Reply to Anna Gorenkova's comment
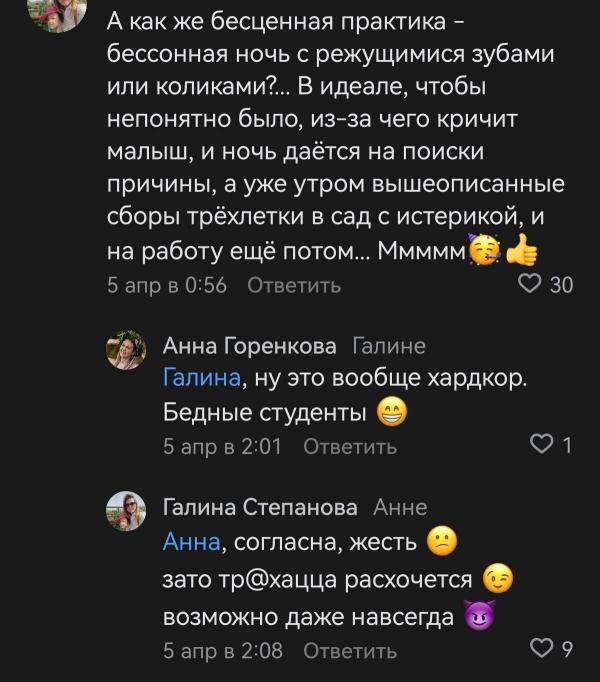The height and width of the screenshot is (682, 600). click(350, 447)
